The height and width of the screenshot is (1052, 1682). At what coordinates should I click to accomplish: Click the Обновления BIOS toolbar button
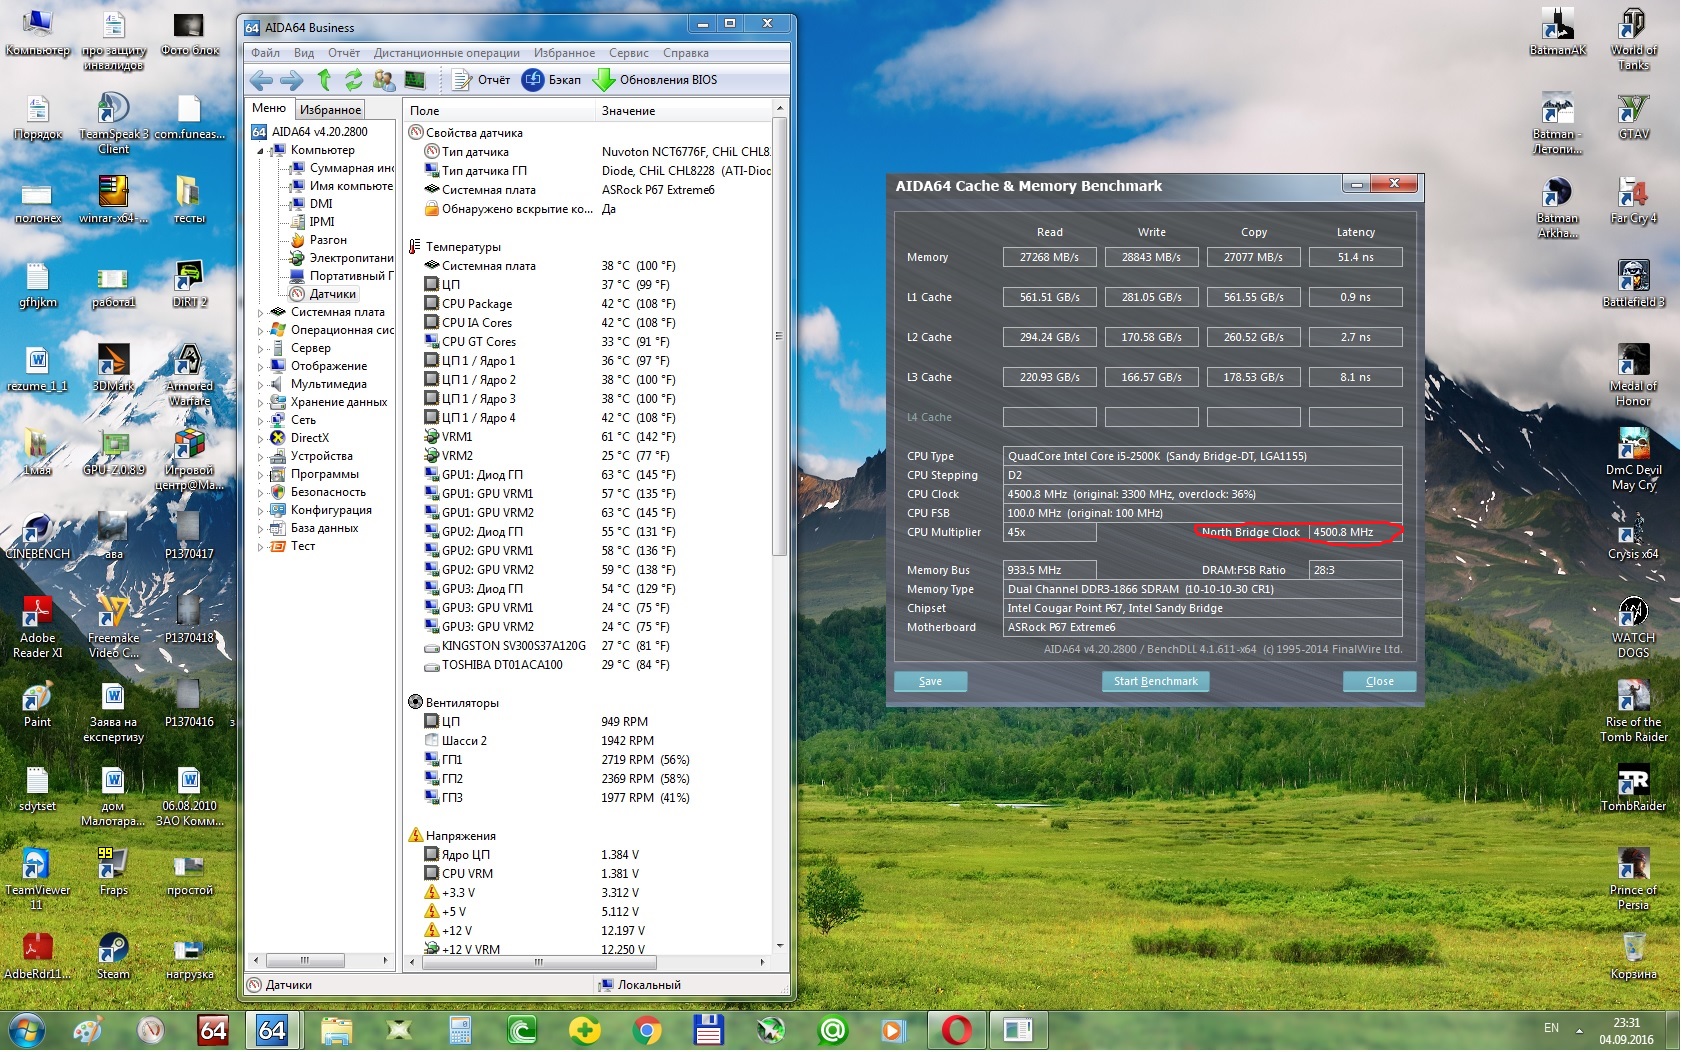[655, 80]
